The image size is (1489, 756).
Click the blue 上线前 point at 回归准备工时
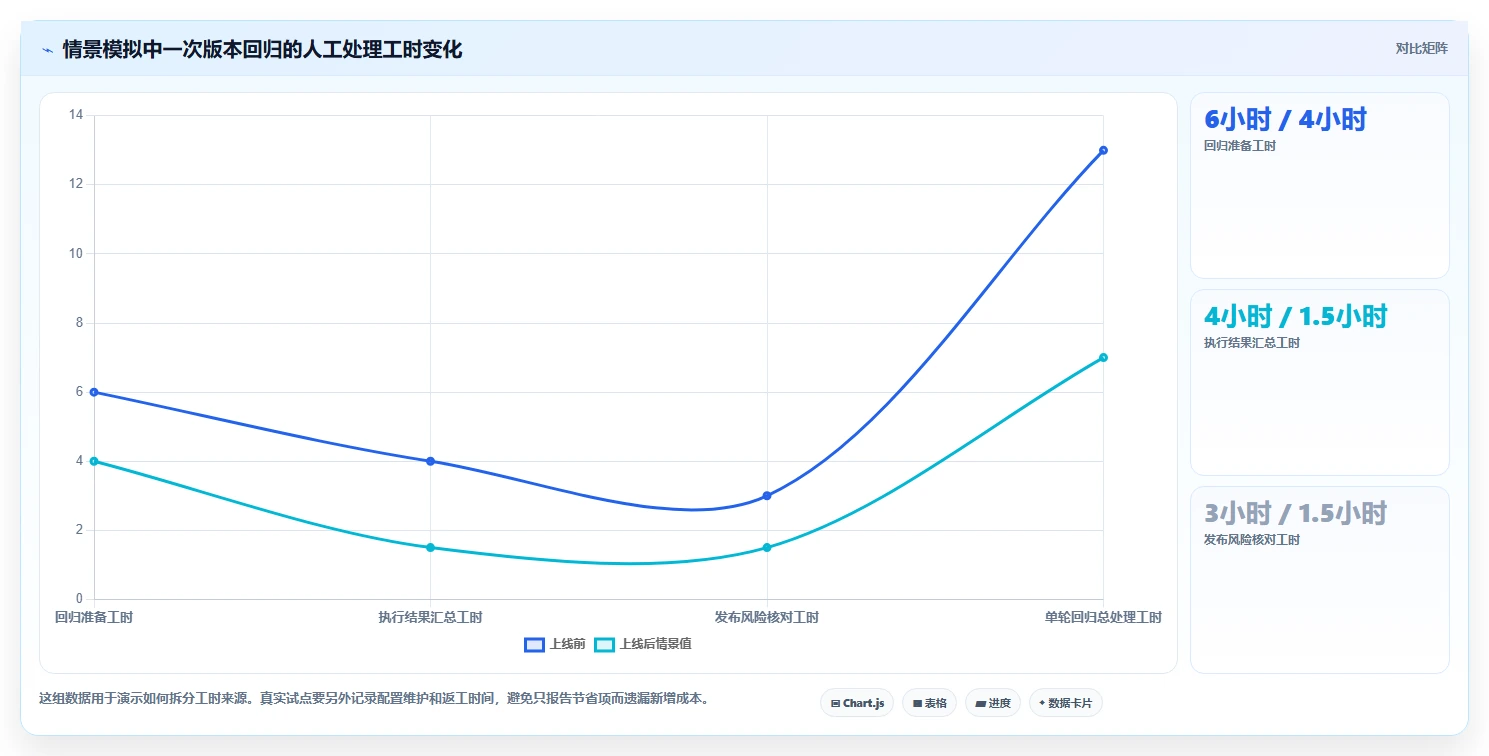click(94, 392)
